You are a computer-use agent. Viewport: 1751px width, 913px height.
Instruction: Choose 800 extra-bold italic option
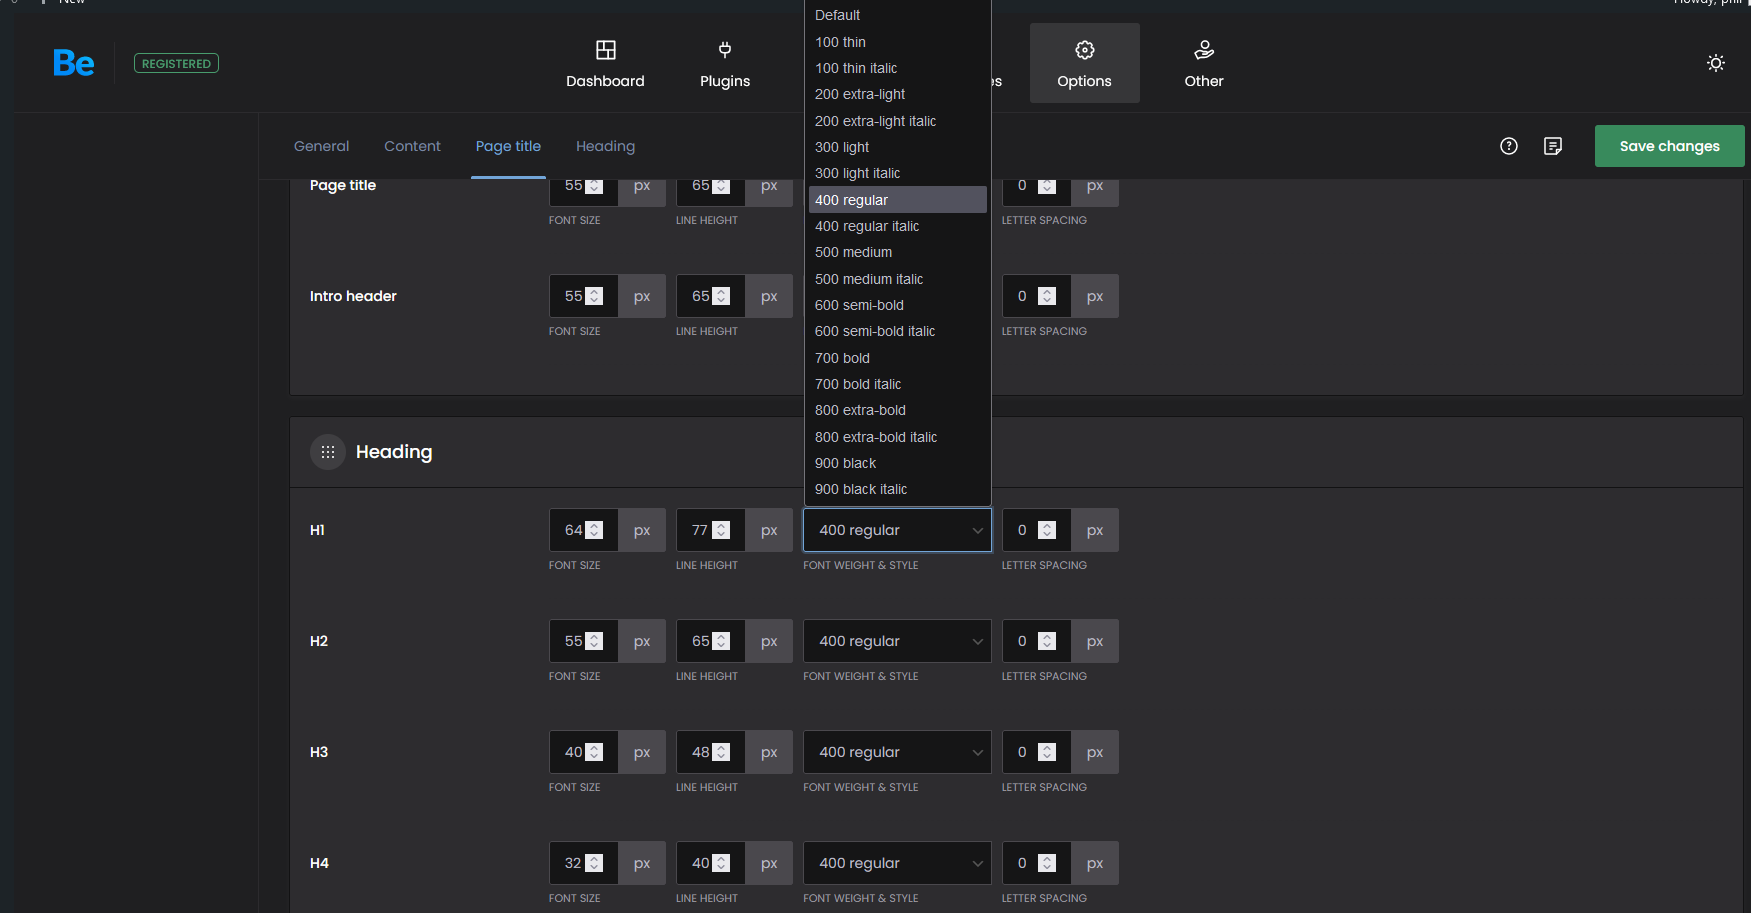tap(898, 437)
